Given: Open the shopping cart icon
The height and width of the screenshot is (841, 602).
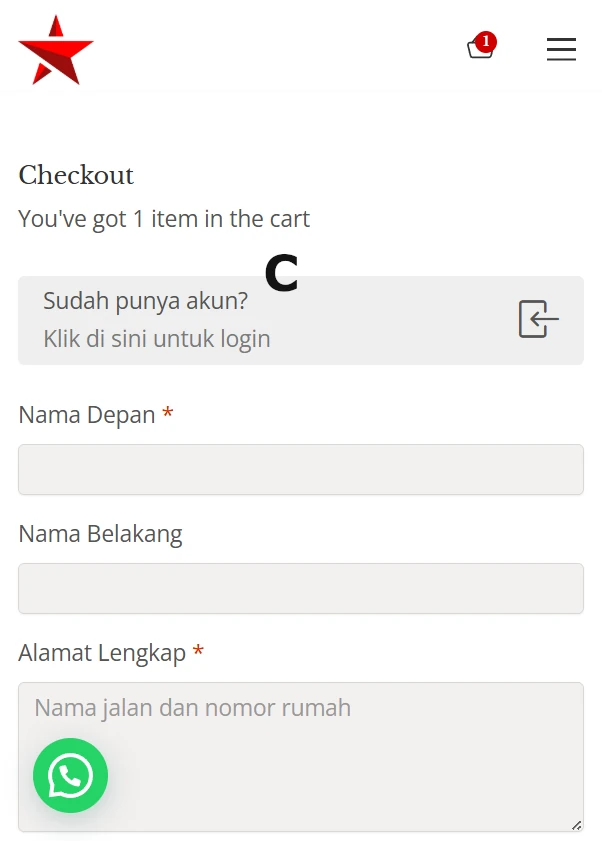Looking at the screenshot, I should pos(479,48).
